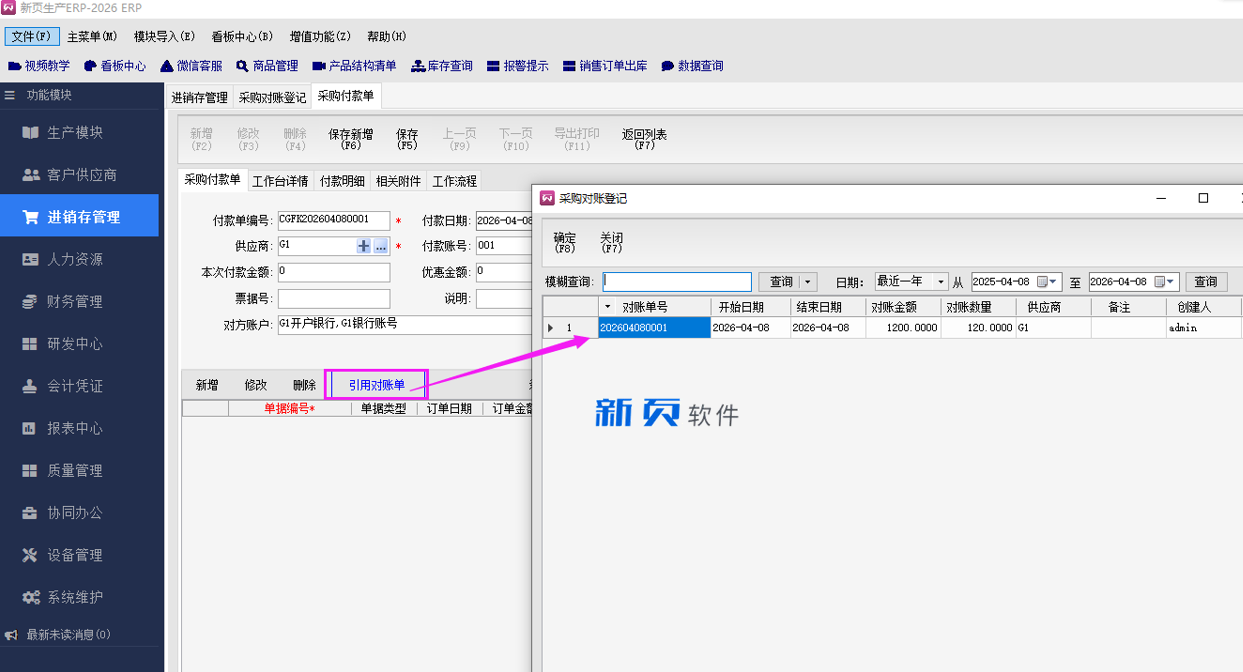Viewport: 1243px width, 672px height.
Task: Click the hamburger icon beside 功能模块
Action: point(10,95)
